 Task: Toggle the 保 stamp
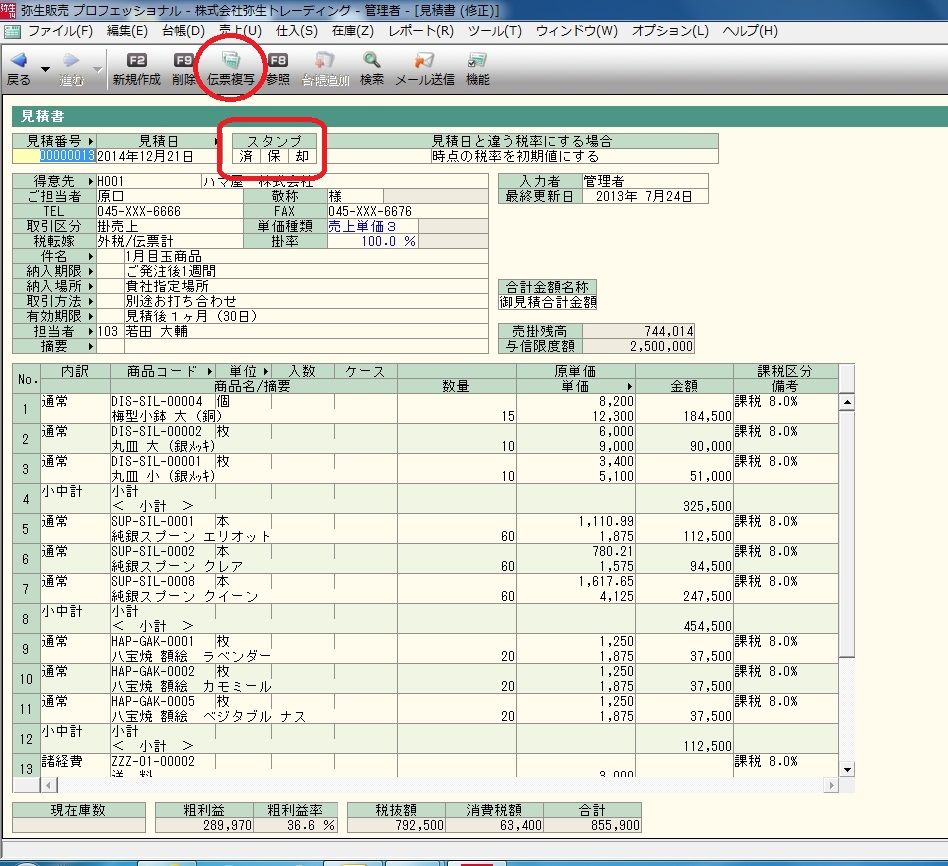point(274,156)
